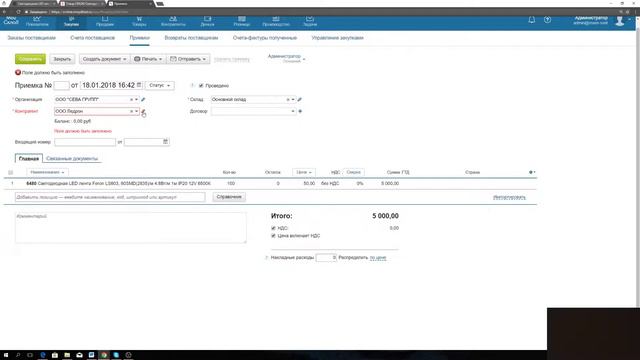Click the help question mark icon
The height and width of the screenshot is (360, 640).
[x=547, y=20]
